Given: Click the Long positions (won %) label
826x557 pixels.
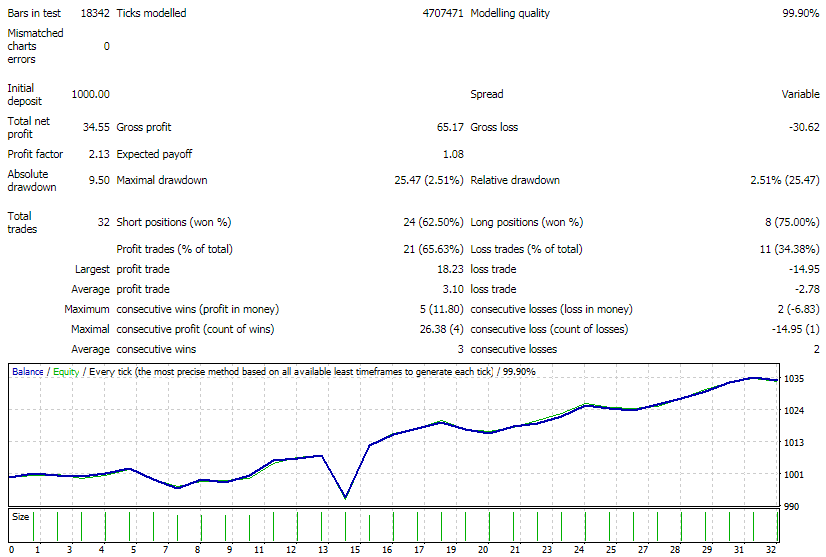Looking at the screenshot, I should coord(527,222).
